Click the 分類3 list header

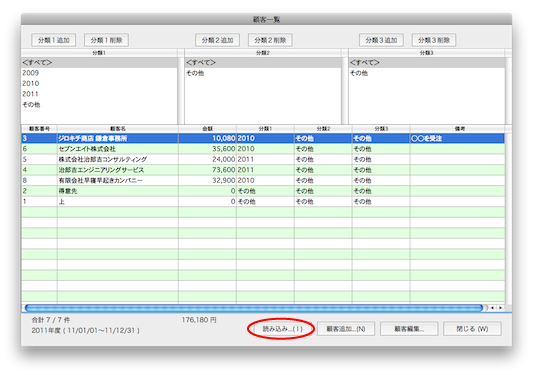coord(427,53)
